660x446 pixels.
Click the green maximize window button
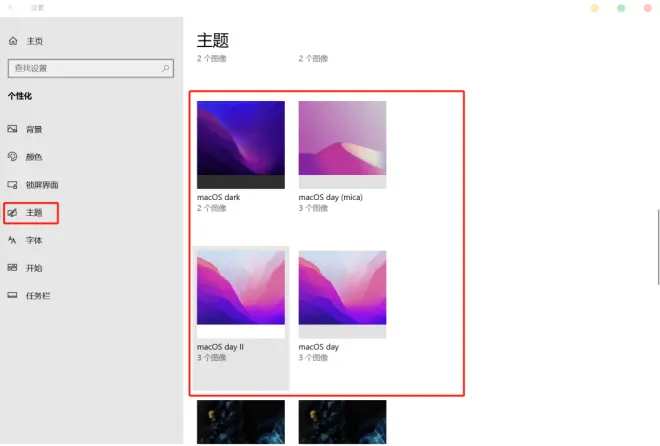click(x=621, y=8)
